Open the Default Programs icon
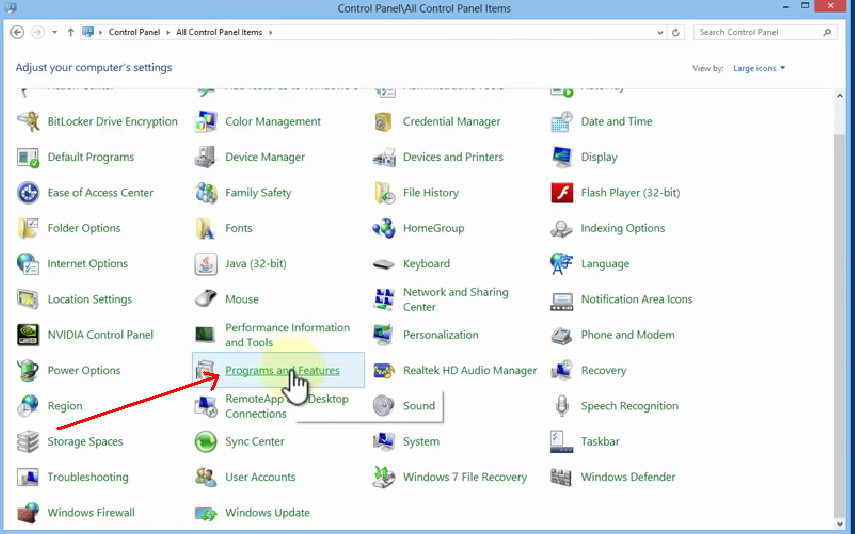Screen dimensions: 855x534 (x=28, y=157)
